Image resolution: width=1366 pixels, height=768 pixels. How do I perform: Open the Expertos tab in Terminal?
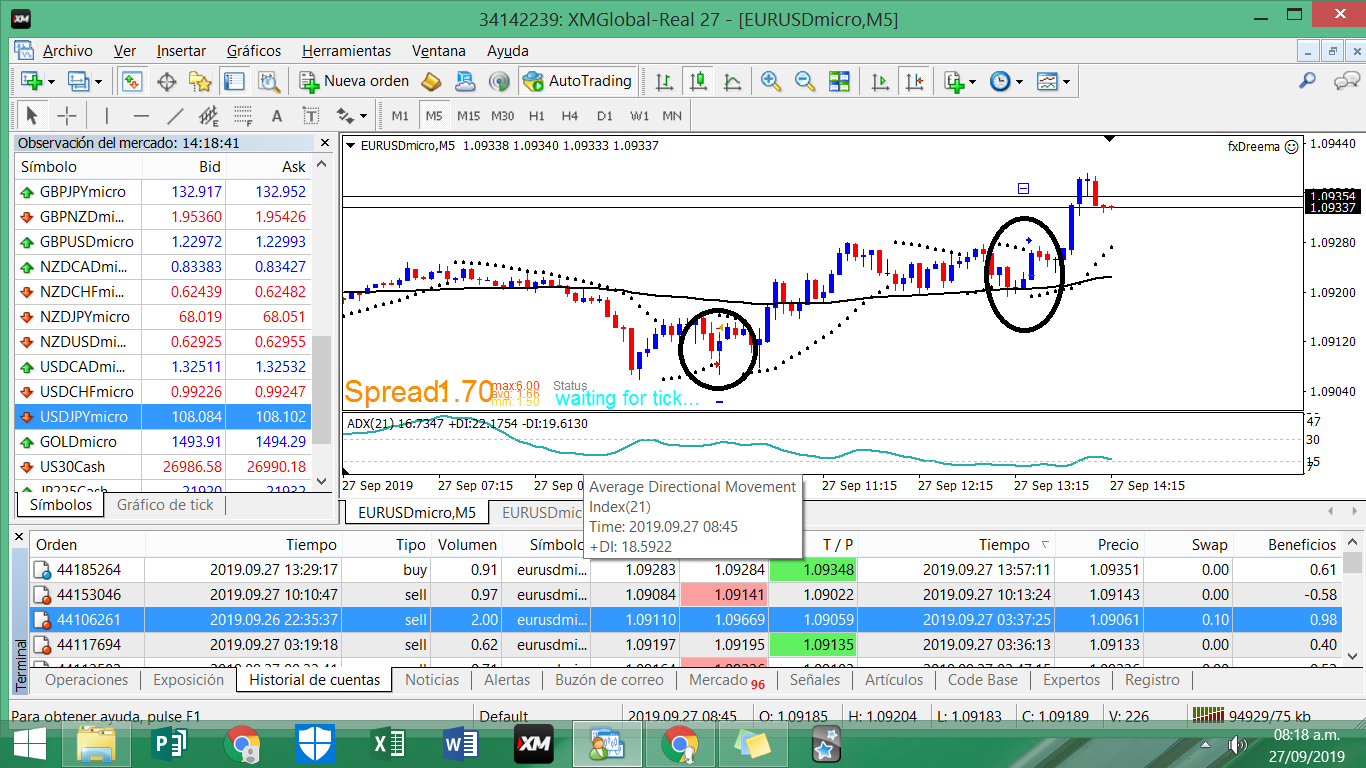[1072, 680]
